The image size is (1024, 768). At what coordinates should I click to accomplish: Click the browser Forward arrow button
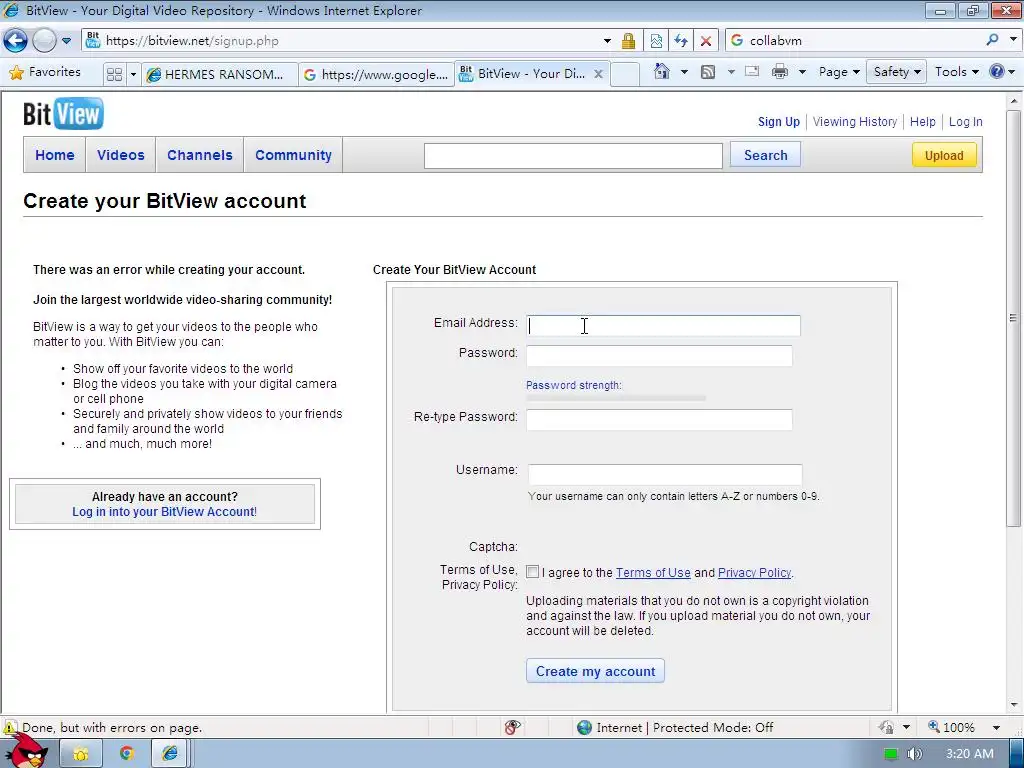[x=44, y=40]
